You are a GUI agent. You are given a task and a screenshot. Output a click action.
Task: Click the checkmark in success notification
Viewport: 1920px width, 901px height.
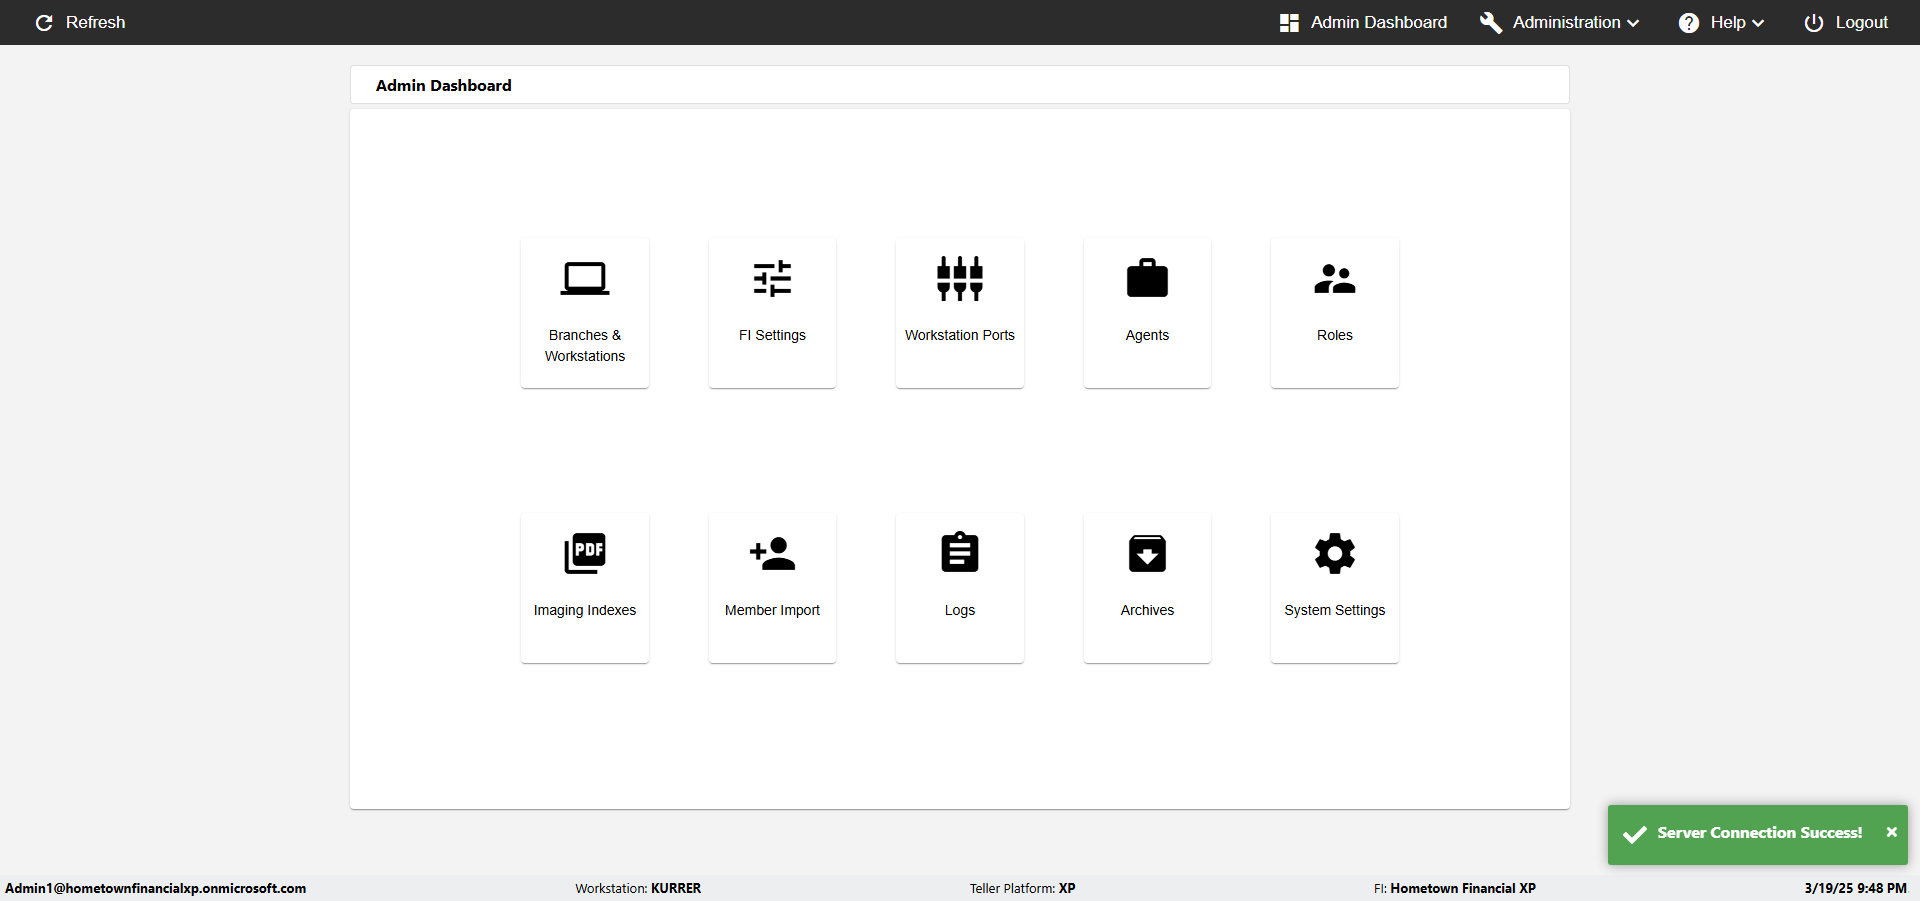click(1635, 834)
